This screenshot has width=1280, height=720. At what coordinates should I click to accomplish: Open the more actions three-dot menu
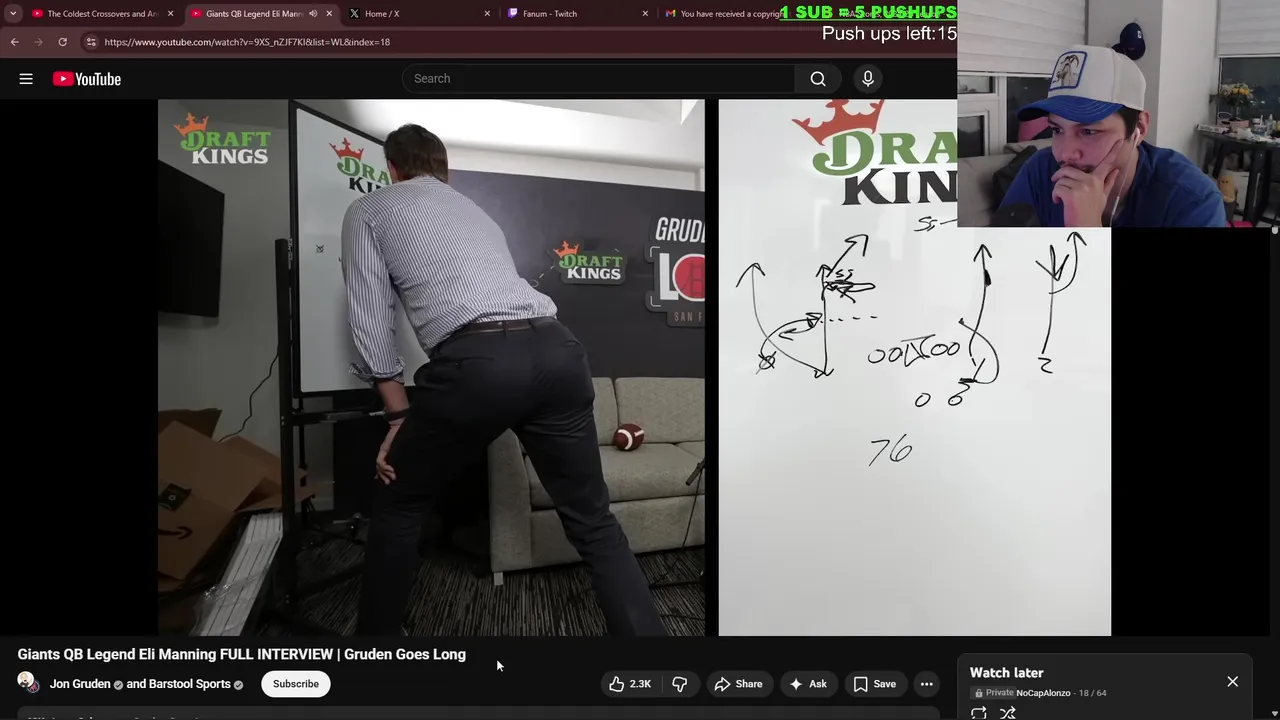[x=927, y=684]
